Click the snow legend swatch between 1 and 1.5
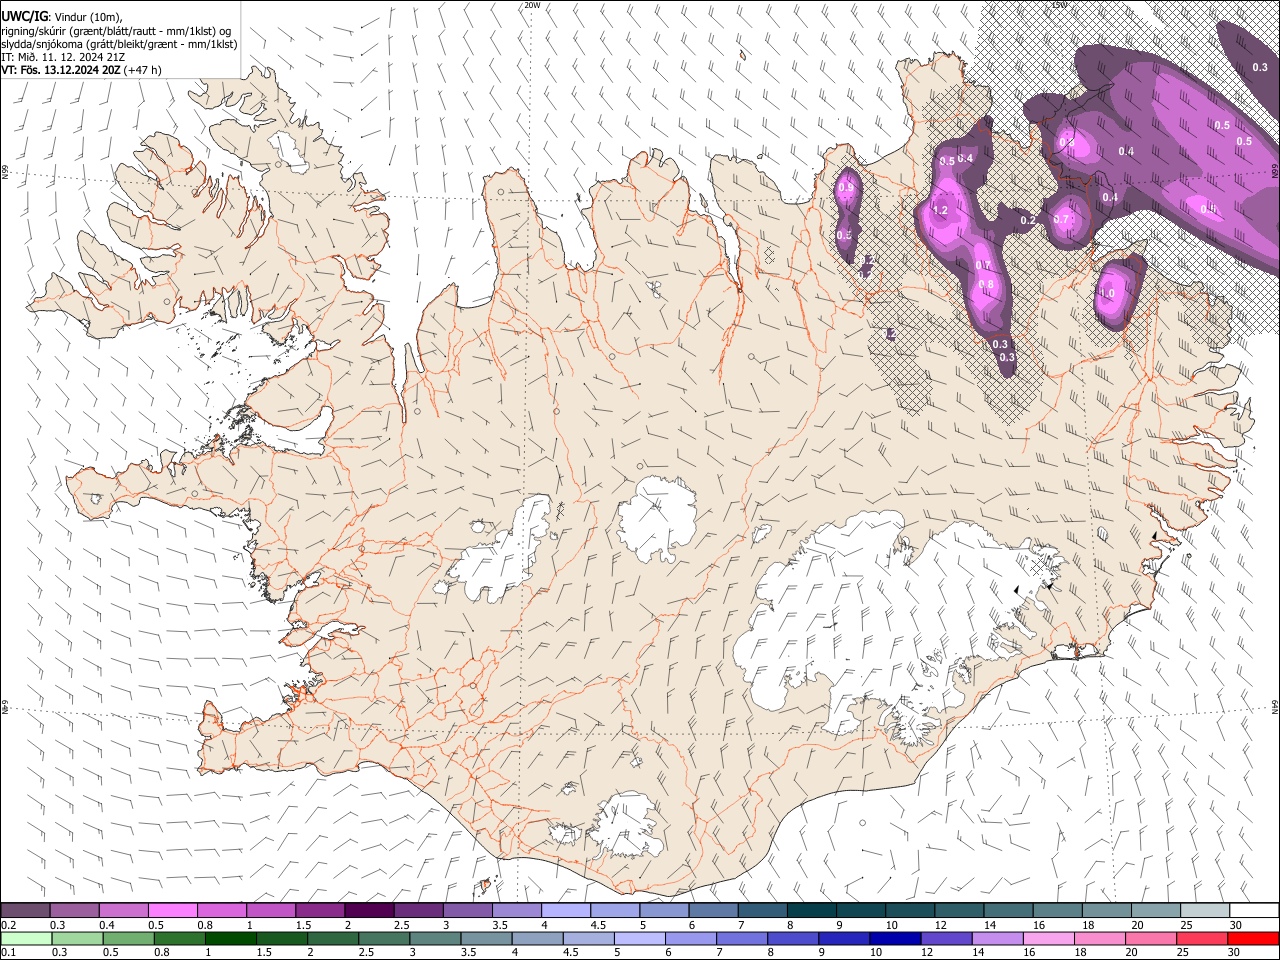 coord(271,910)
